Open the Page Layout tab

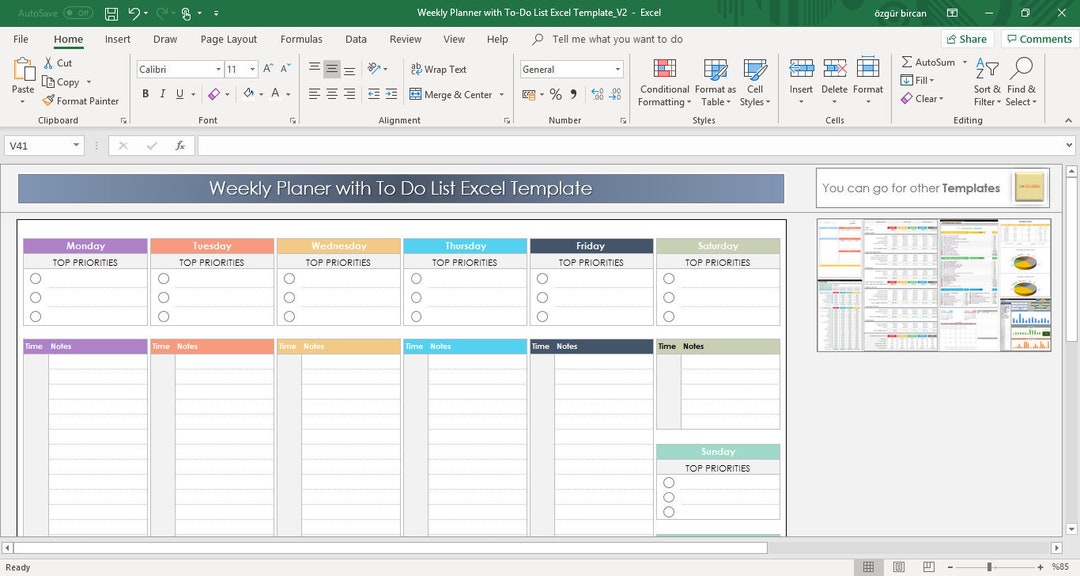point(228,39)
